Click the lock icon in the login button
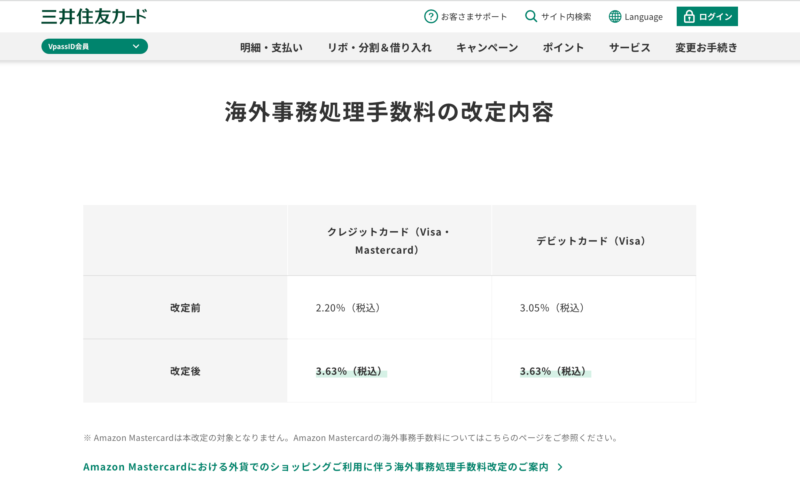This screenshot has width=800, height=491. point(688,16)
